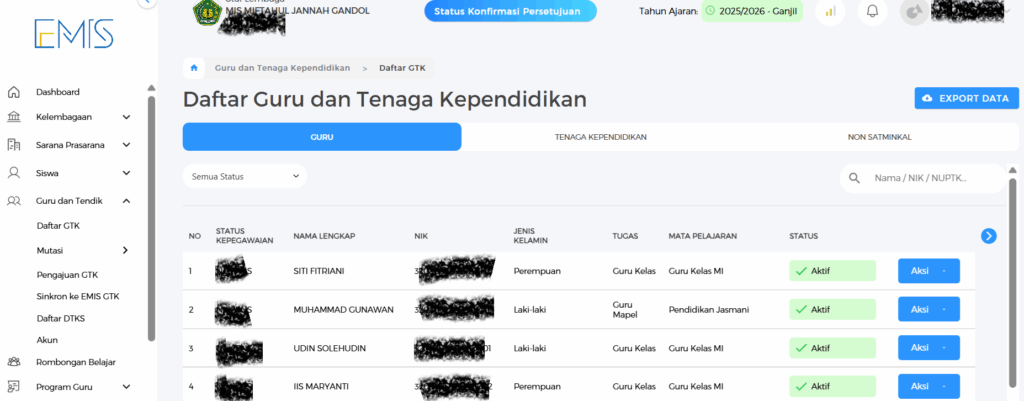Click the user profile avatar
The image size is (1024, 401).
click(914, 12)
